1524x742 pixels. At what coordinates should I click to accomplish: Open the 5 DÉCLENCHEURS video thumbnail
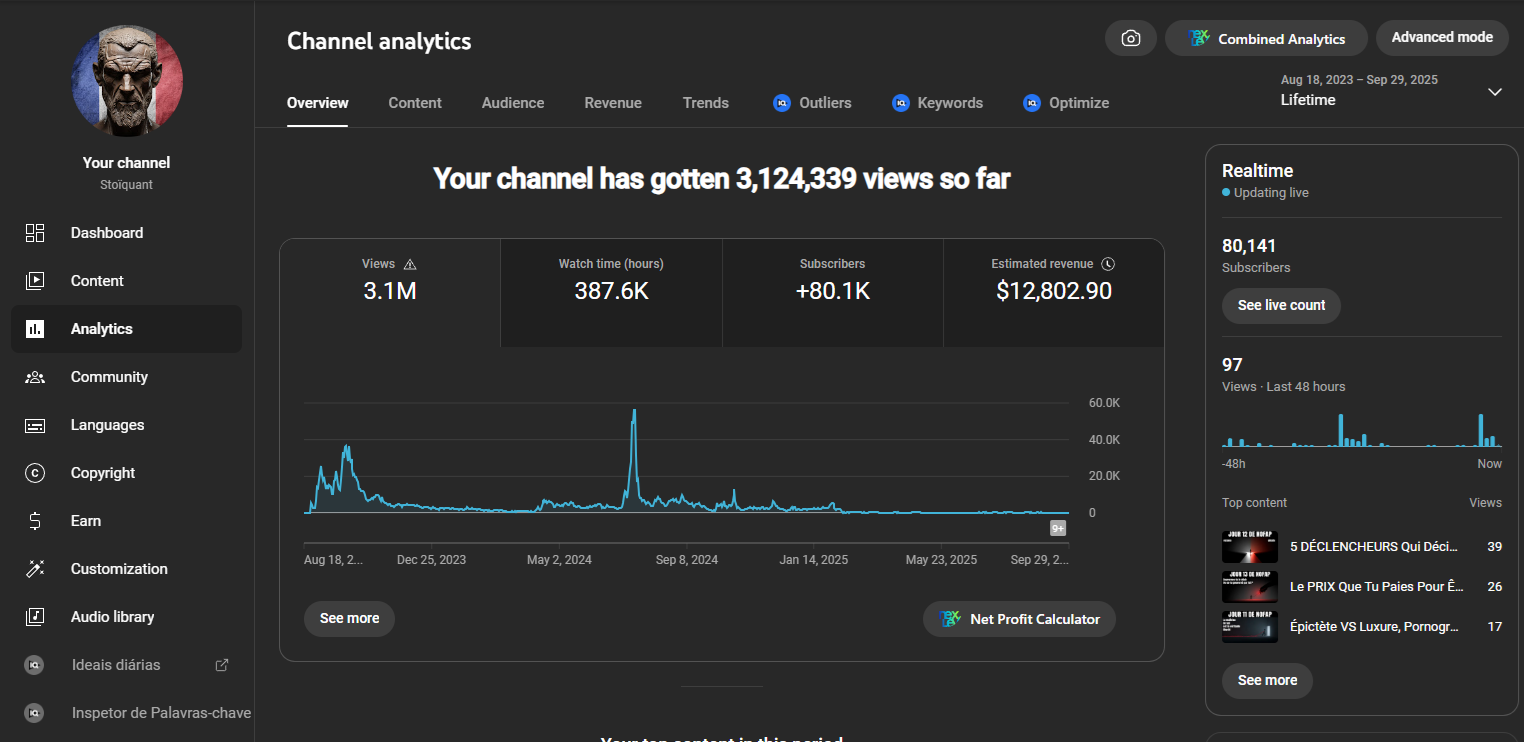tap(1250, 547)
